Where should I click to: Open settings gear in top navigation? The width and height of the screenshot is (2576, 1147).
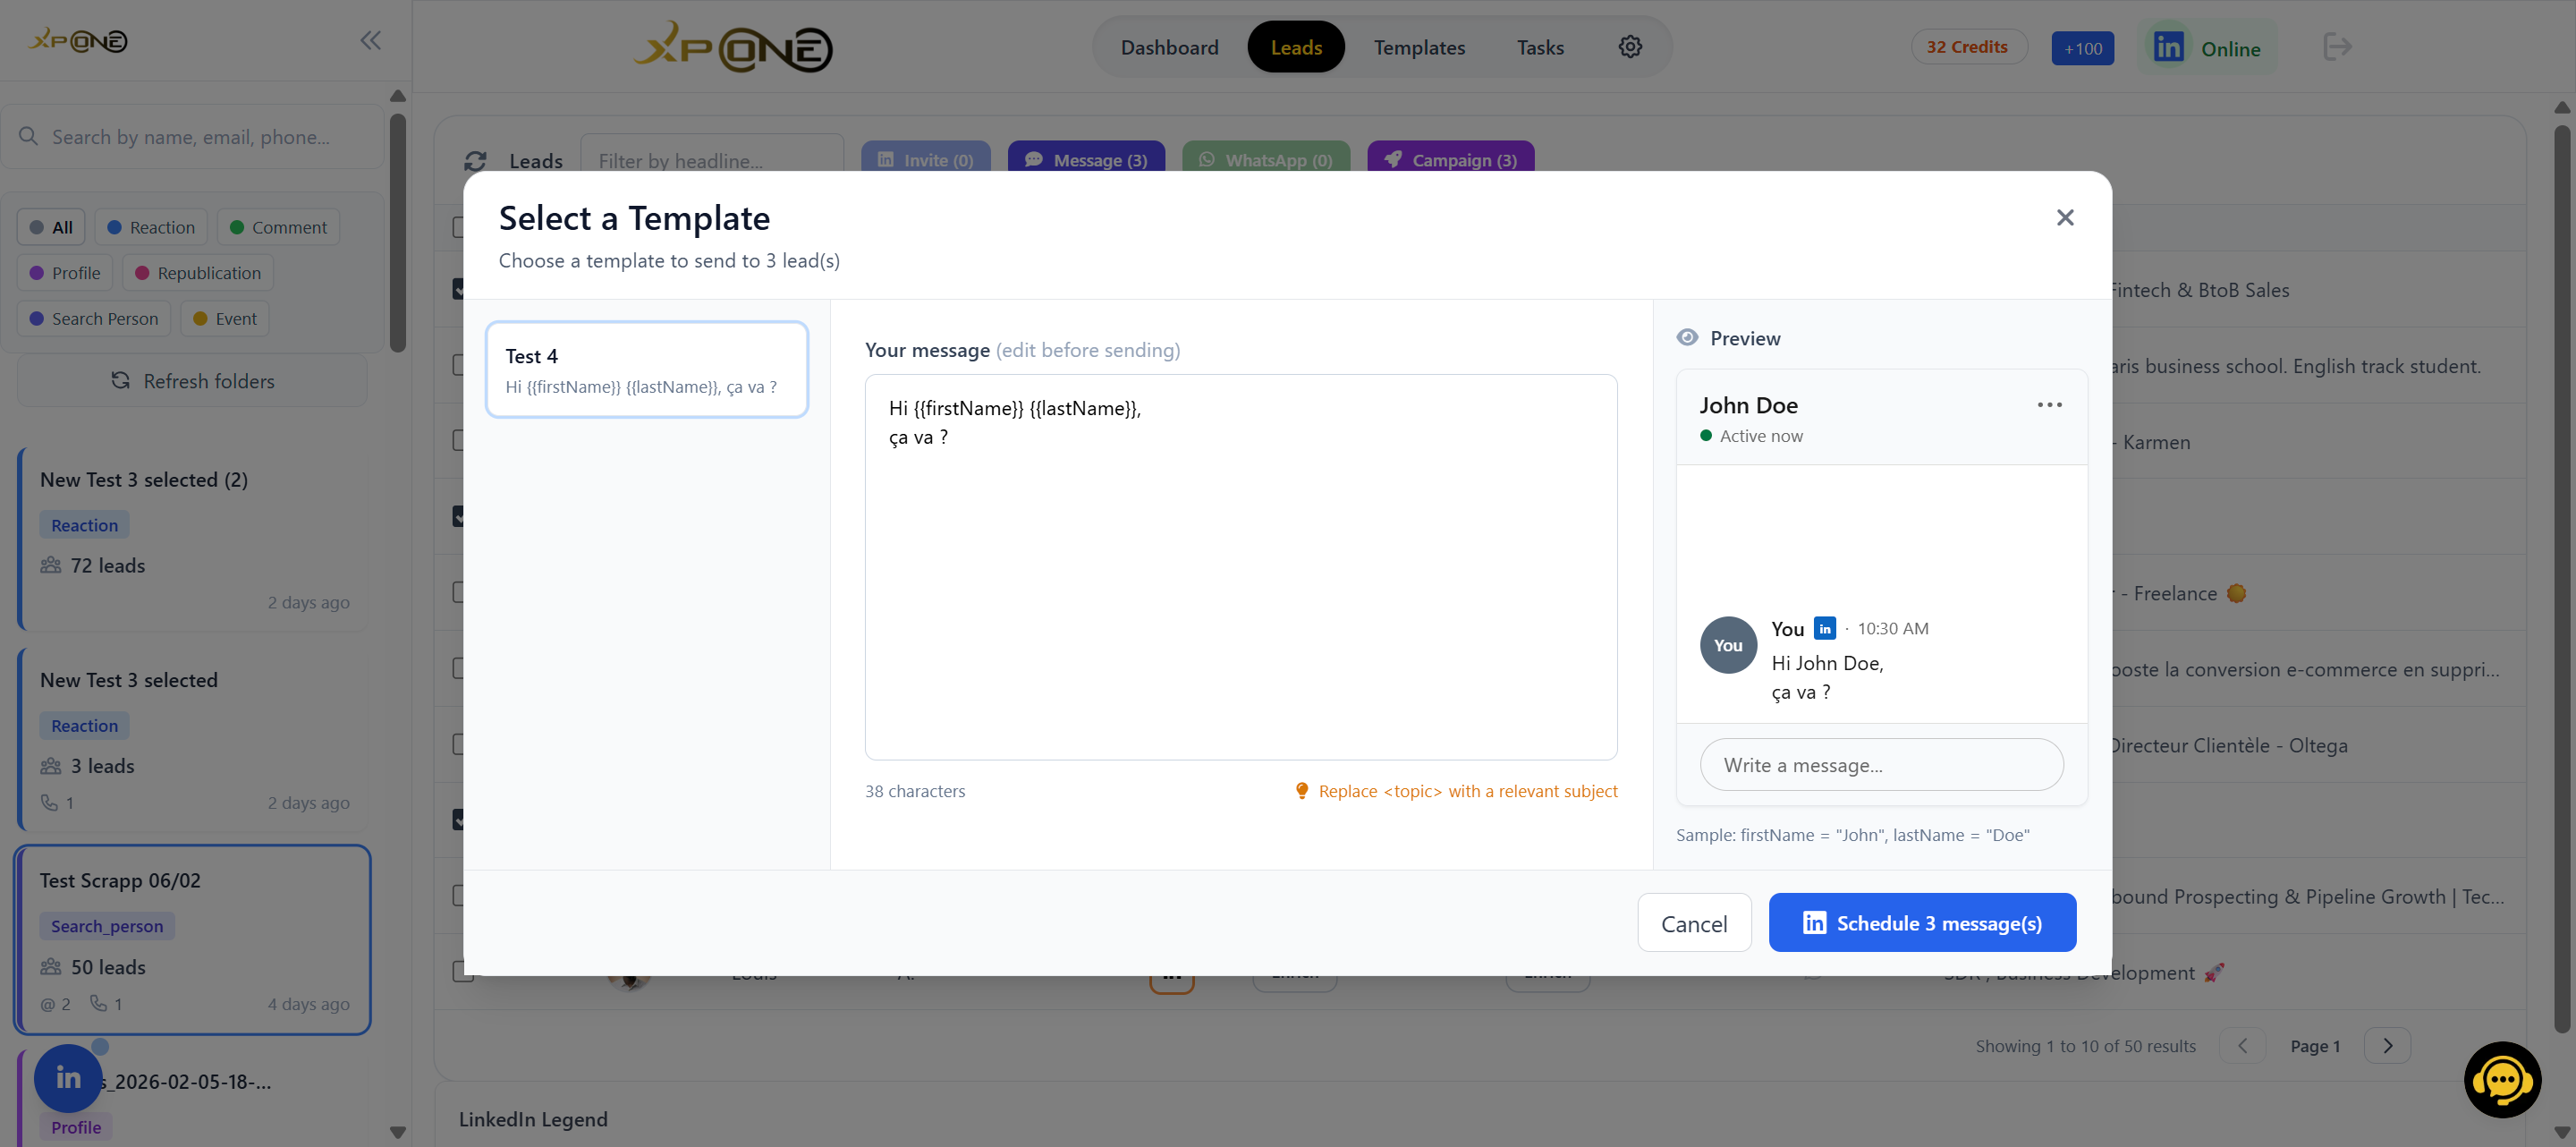coord(1630,47)
